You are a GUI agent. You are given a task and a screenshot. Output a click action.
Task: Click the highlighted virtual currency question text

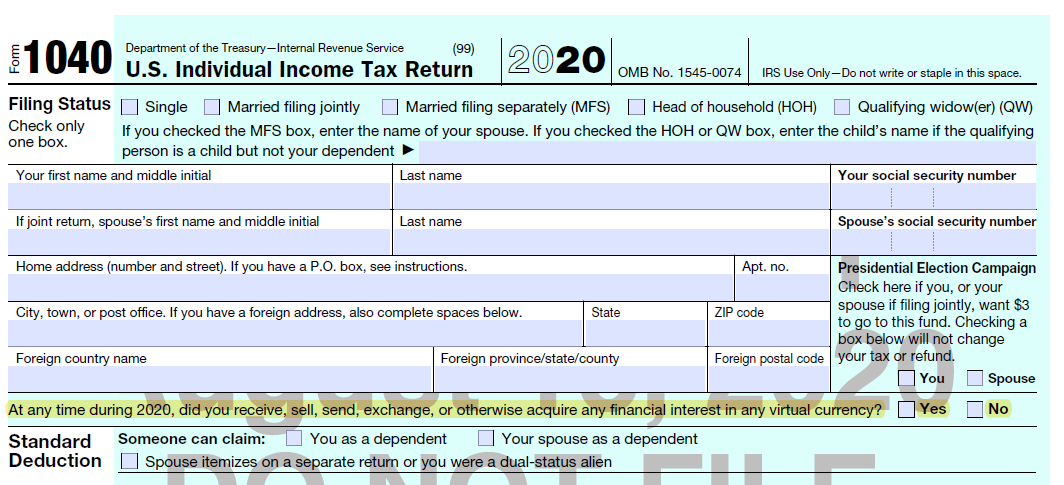pos(445,410)
